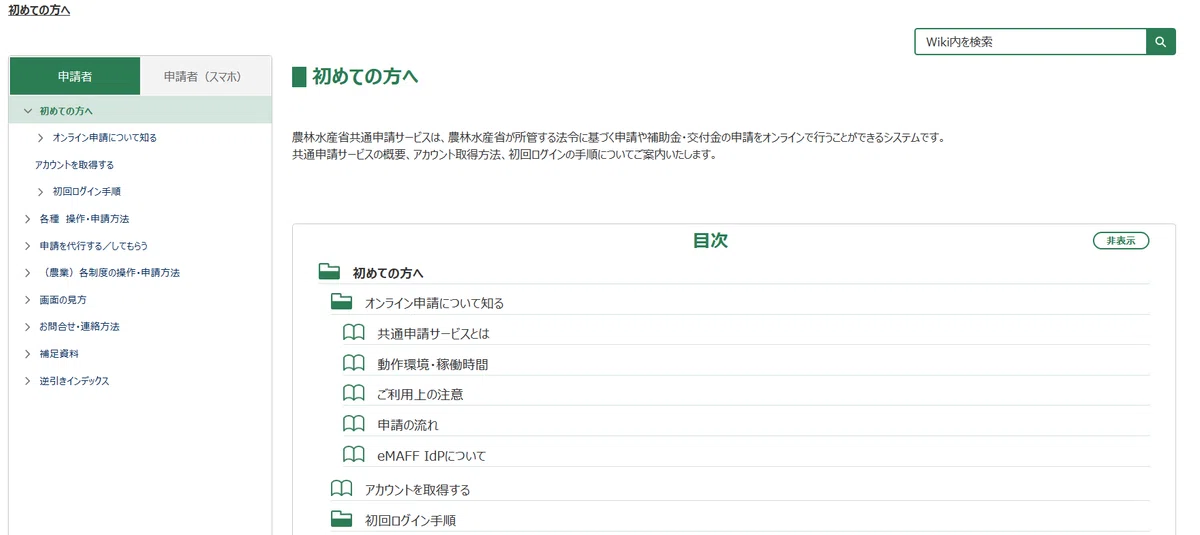
Task: Open 補足資料 in the sidebar
Action: 59,353
